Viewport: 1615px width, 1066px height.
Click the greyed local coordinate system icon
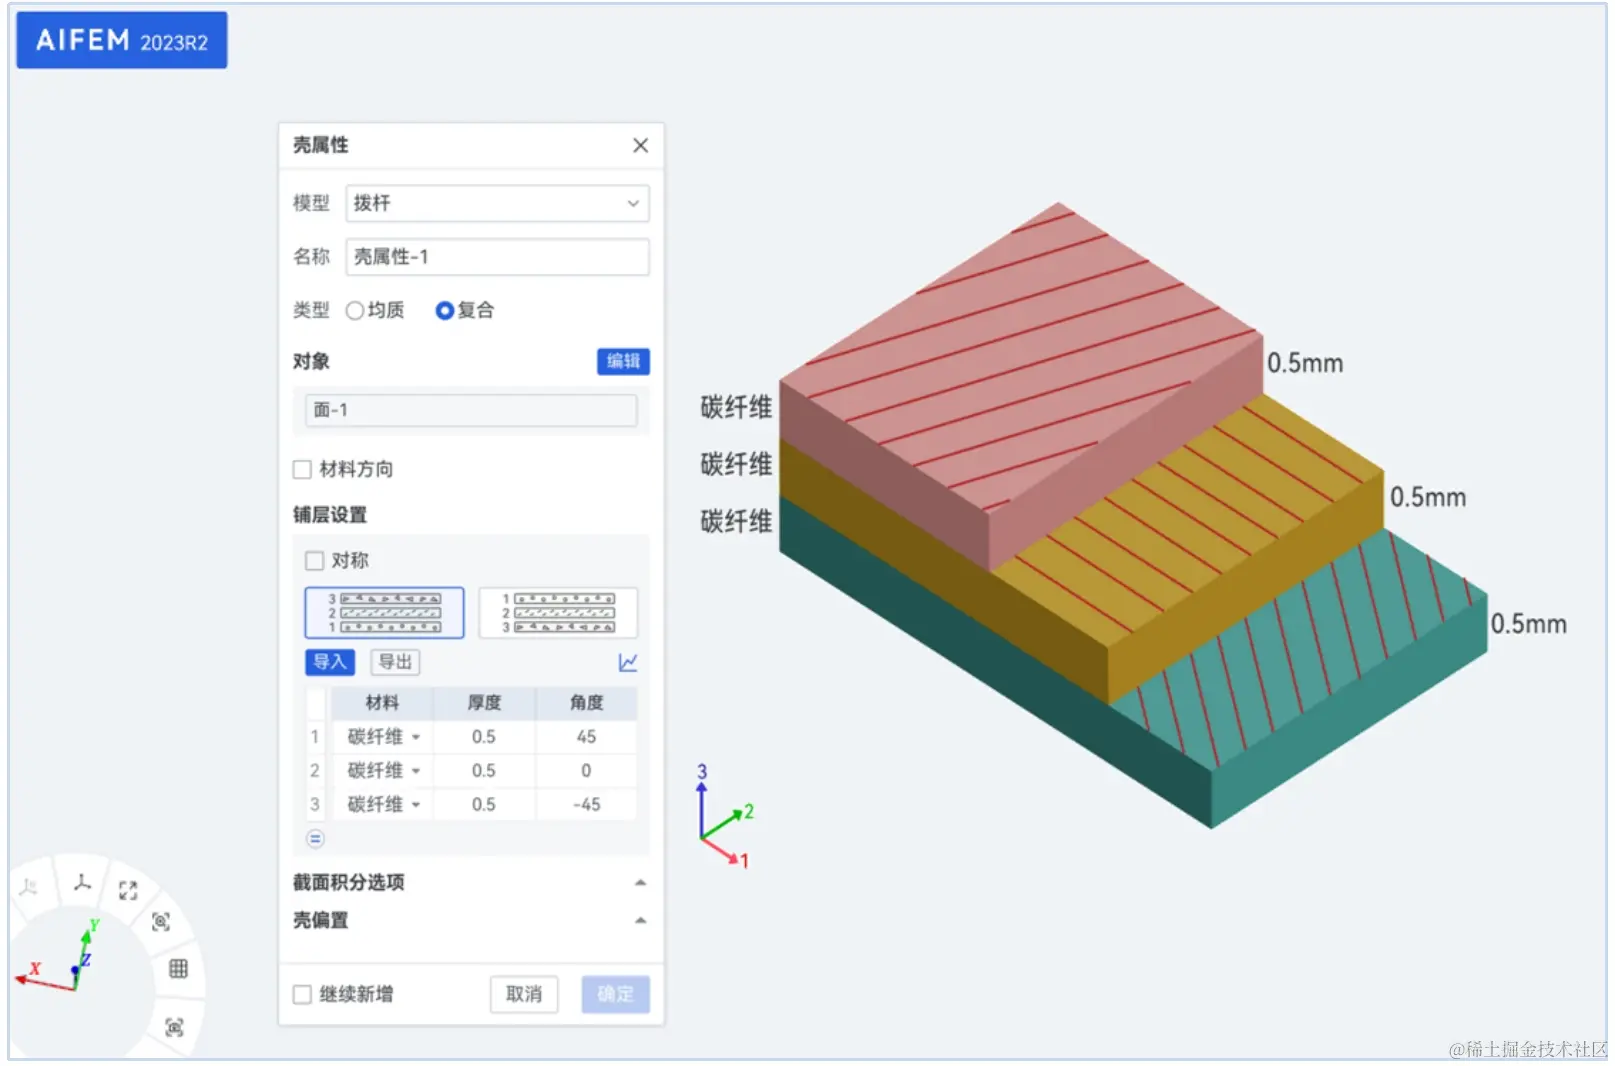tap(29, 886)
